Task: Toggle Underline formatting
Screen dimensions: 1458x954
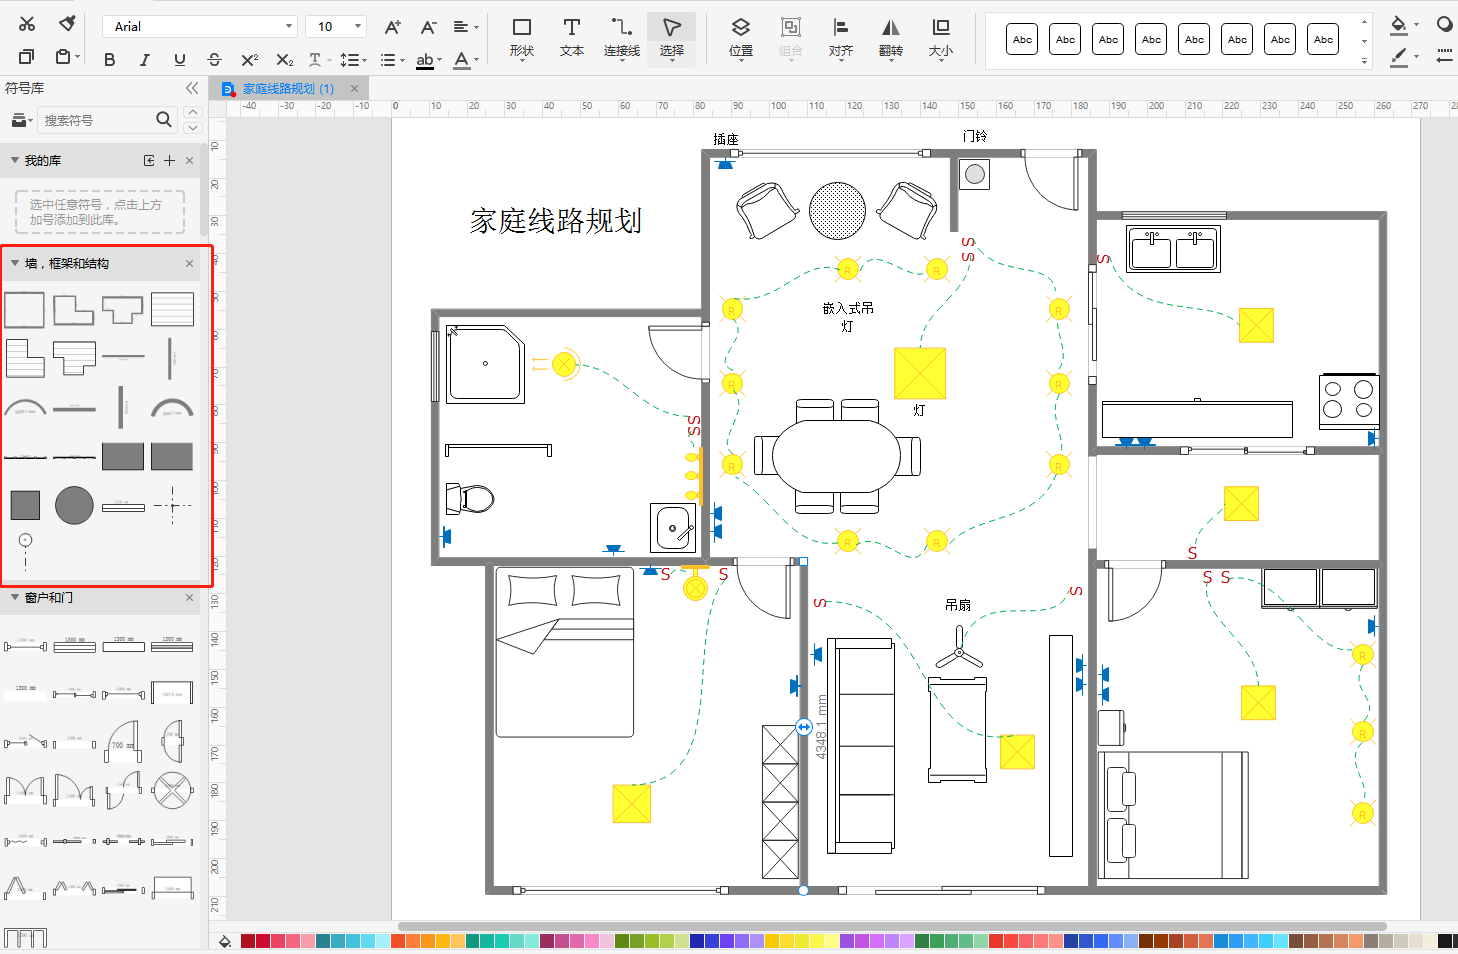Action: (x=180, y=60)
